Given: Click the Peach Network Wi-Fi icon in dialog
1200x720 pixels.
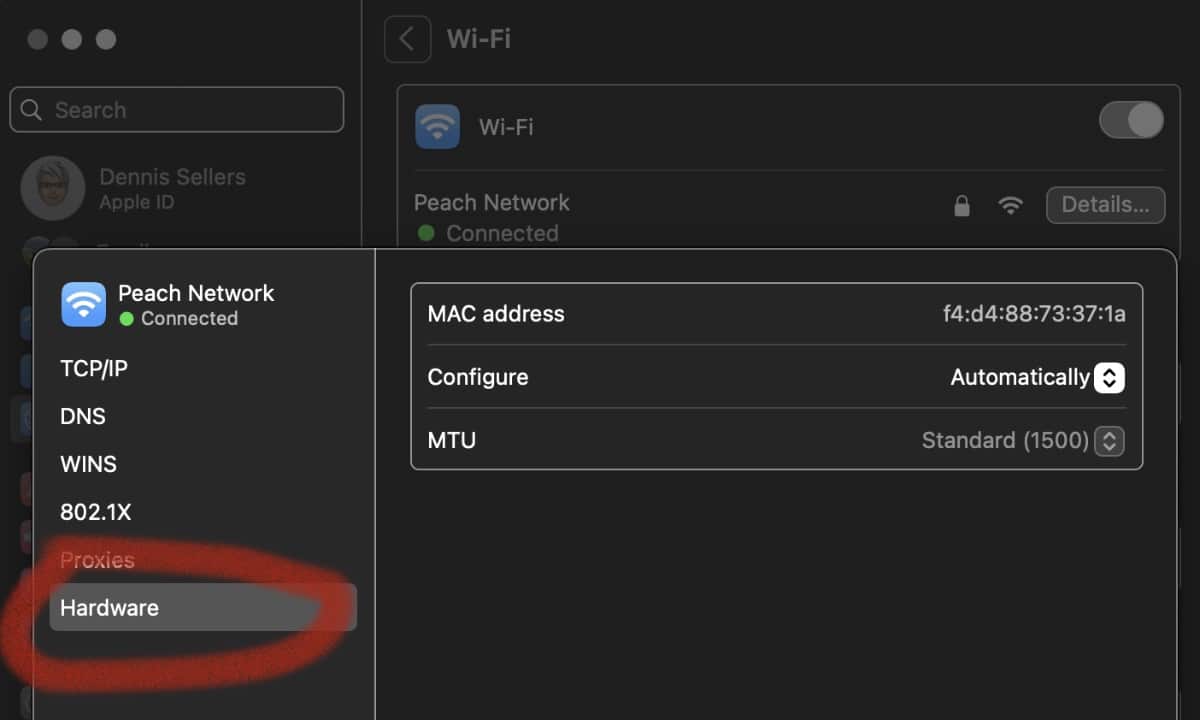Looking at the screenshot, I should pyautogui.click(x=83, y=304).
